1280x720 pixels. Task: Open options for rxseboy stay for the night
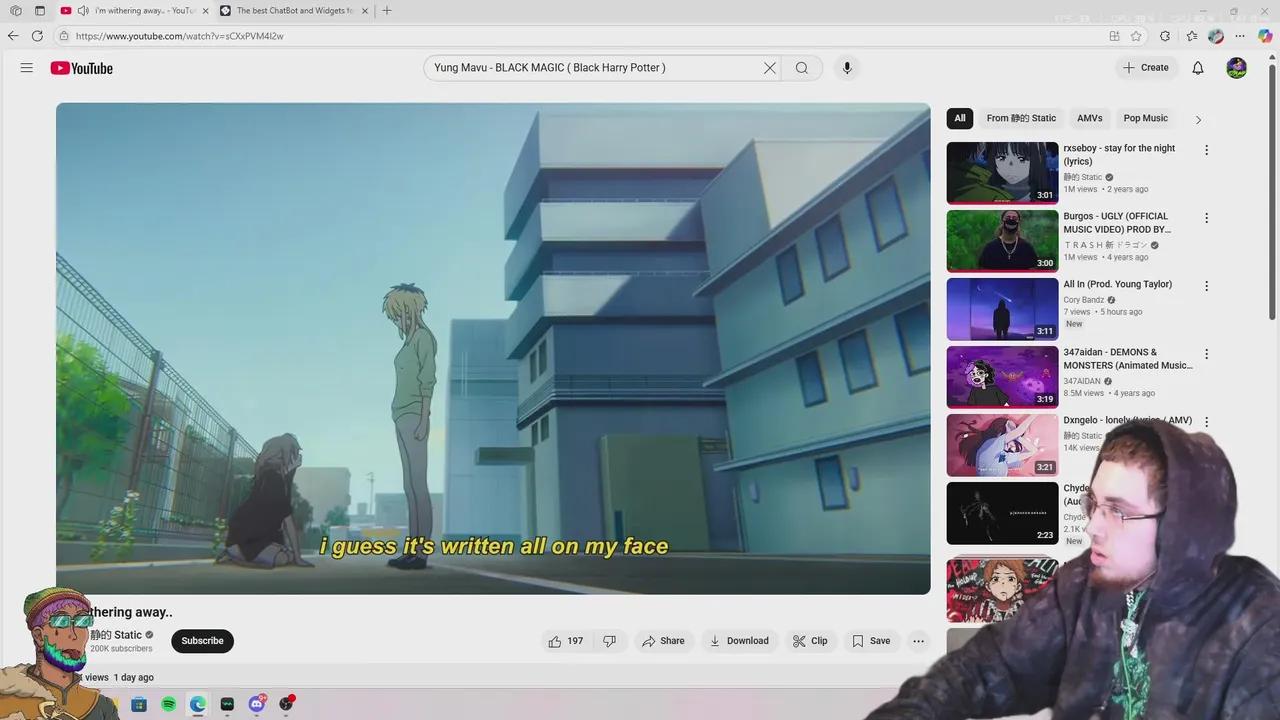(1206, 150)
